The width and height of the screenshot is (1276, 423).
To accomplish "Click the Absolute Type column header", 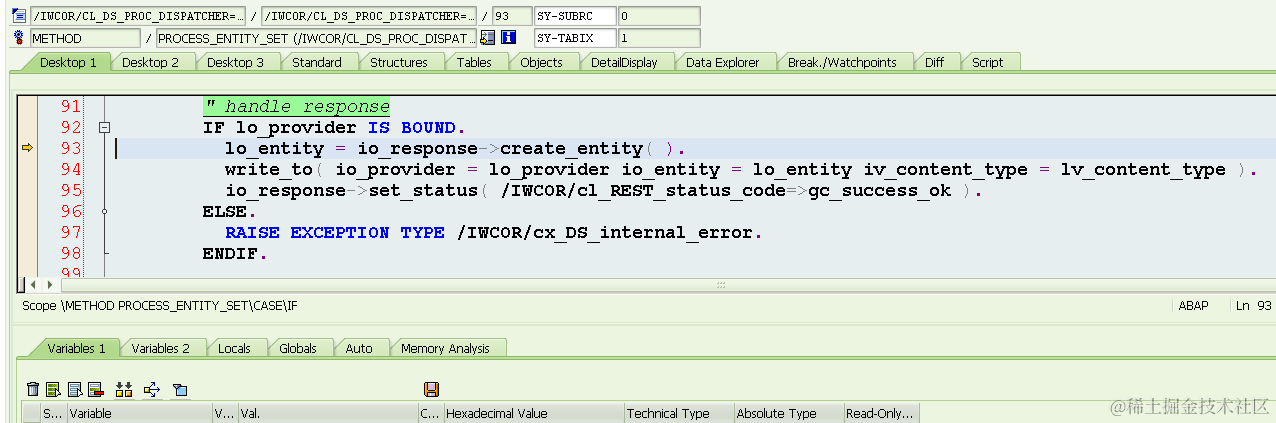I will [788, 413].
